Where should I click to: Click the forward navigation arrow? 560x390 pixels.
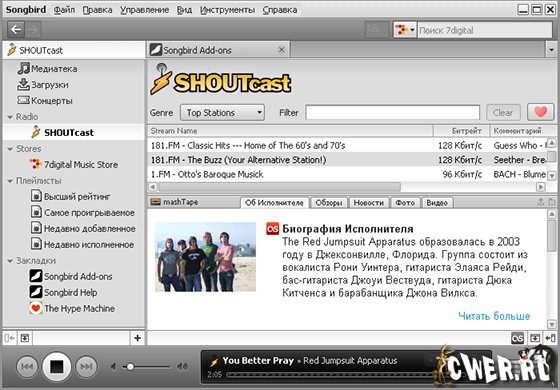[33, 30]
